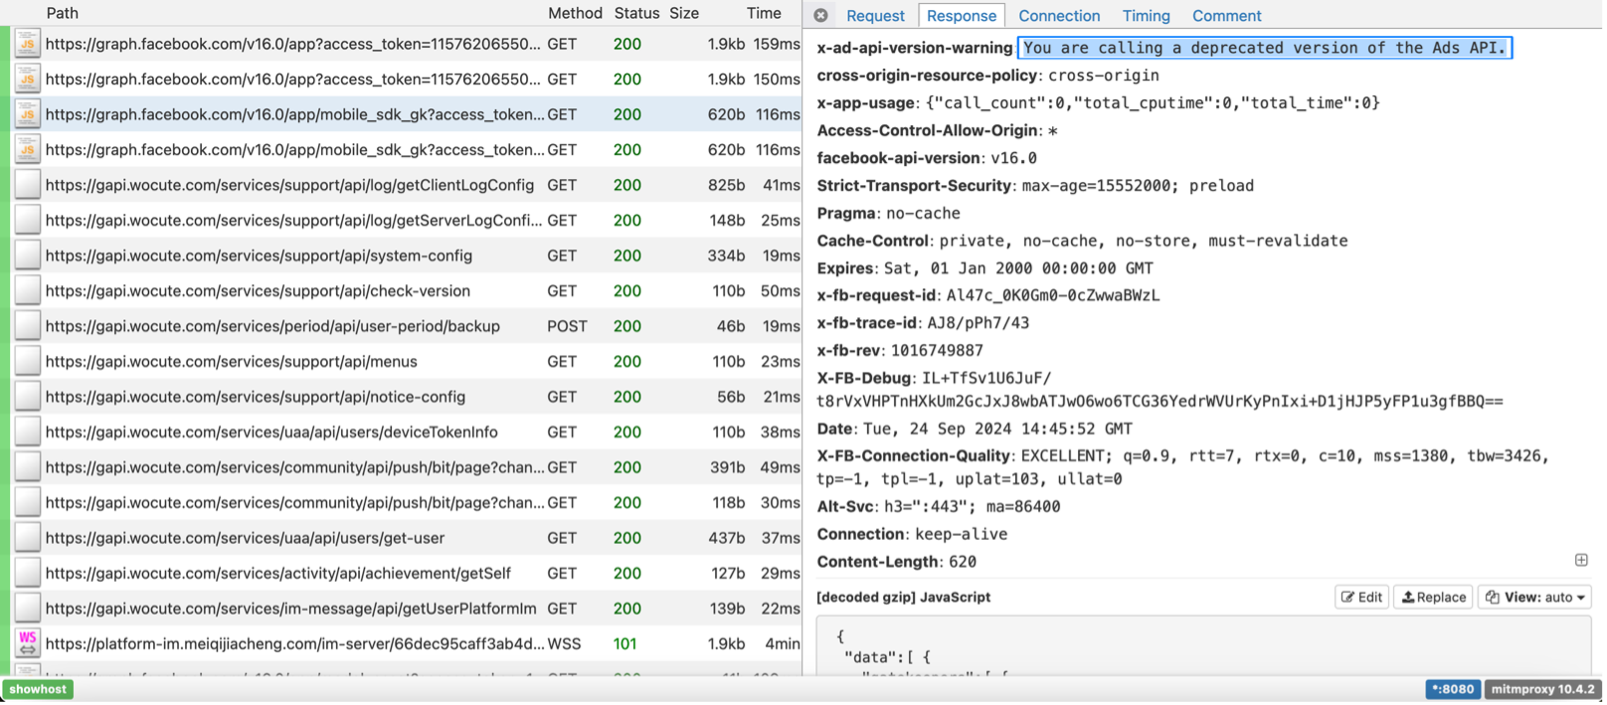Click the file icon beside the check-version request
This screenshot has width=1607, height=705.
click(x=27, y=291)
